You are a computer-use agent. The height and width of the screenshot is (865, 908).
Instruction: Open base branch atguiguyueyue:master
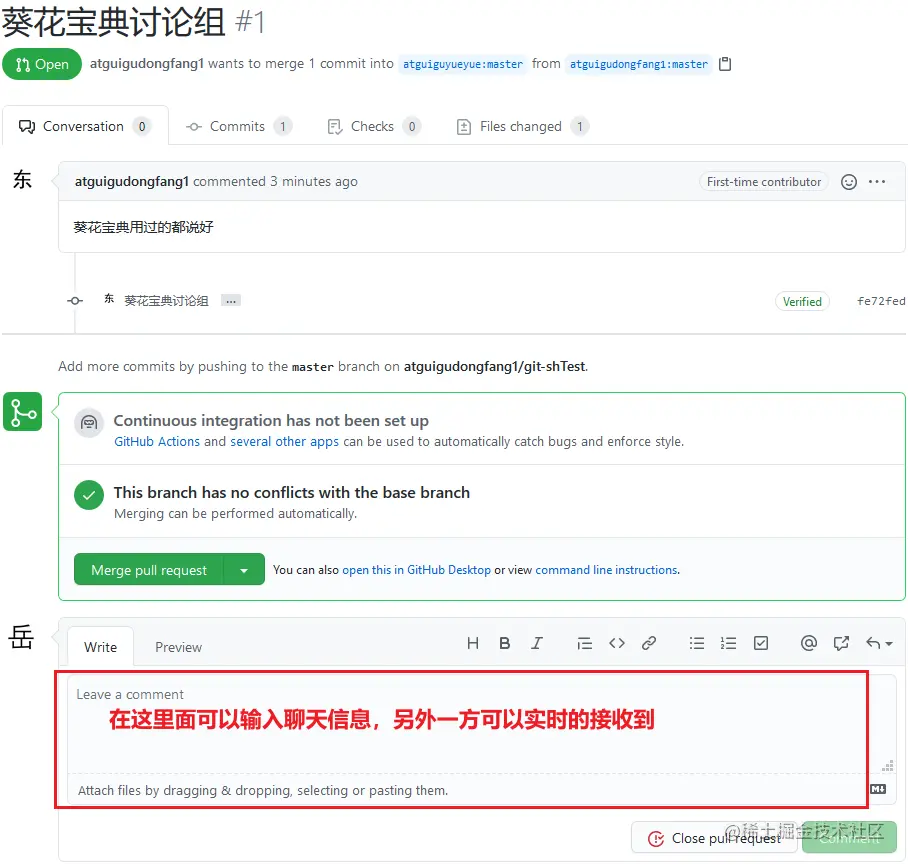462,64
